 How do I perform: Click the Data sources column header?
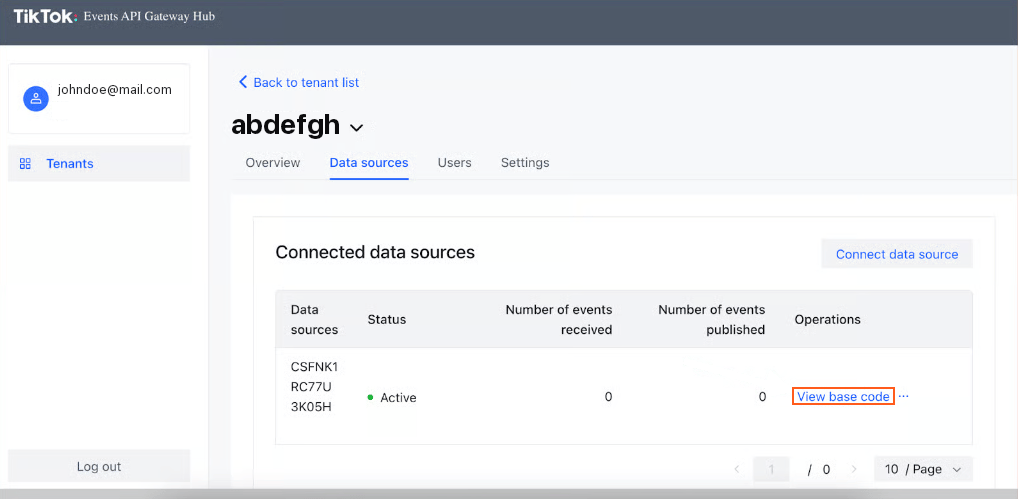tap(314, 319)
